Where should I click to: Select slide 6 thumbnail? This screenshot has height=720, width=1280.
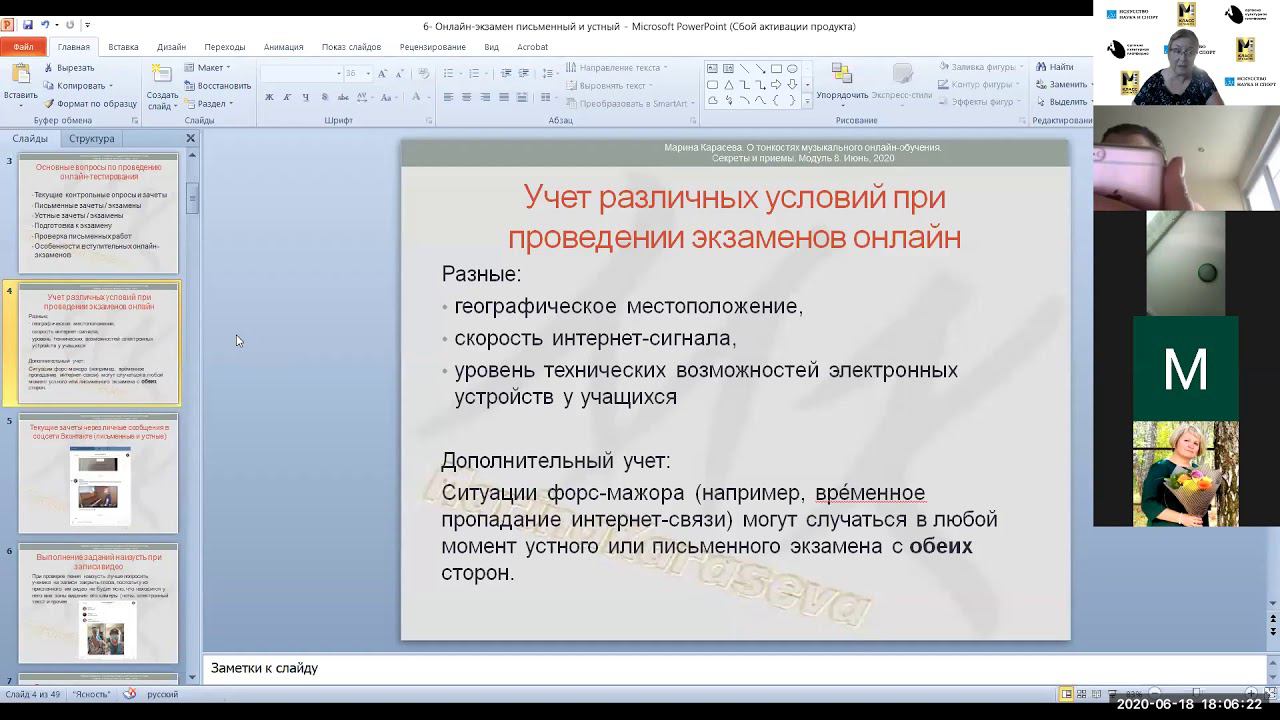pos(98,603)
